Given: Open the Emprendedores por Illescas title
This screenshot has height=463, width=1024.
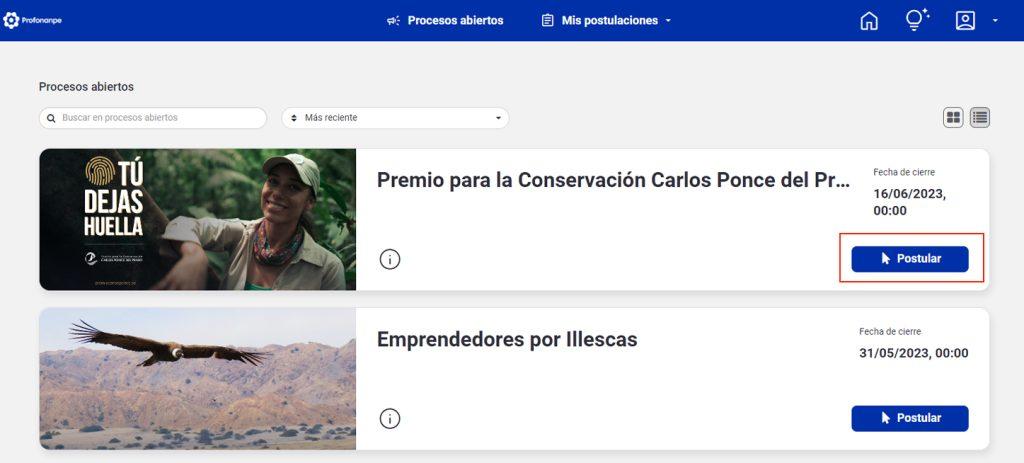Looking at the screenshot, I should coord(506,340).
